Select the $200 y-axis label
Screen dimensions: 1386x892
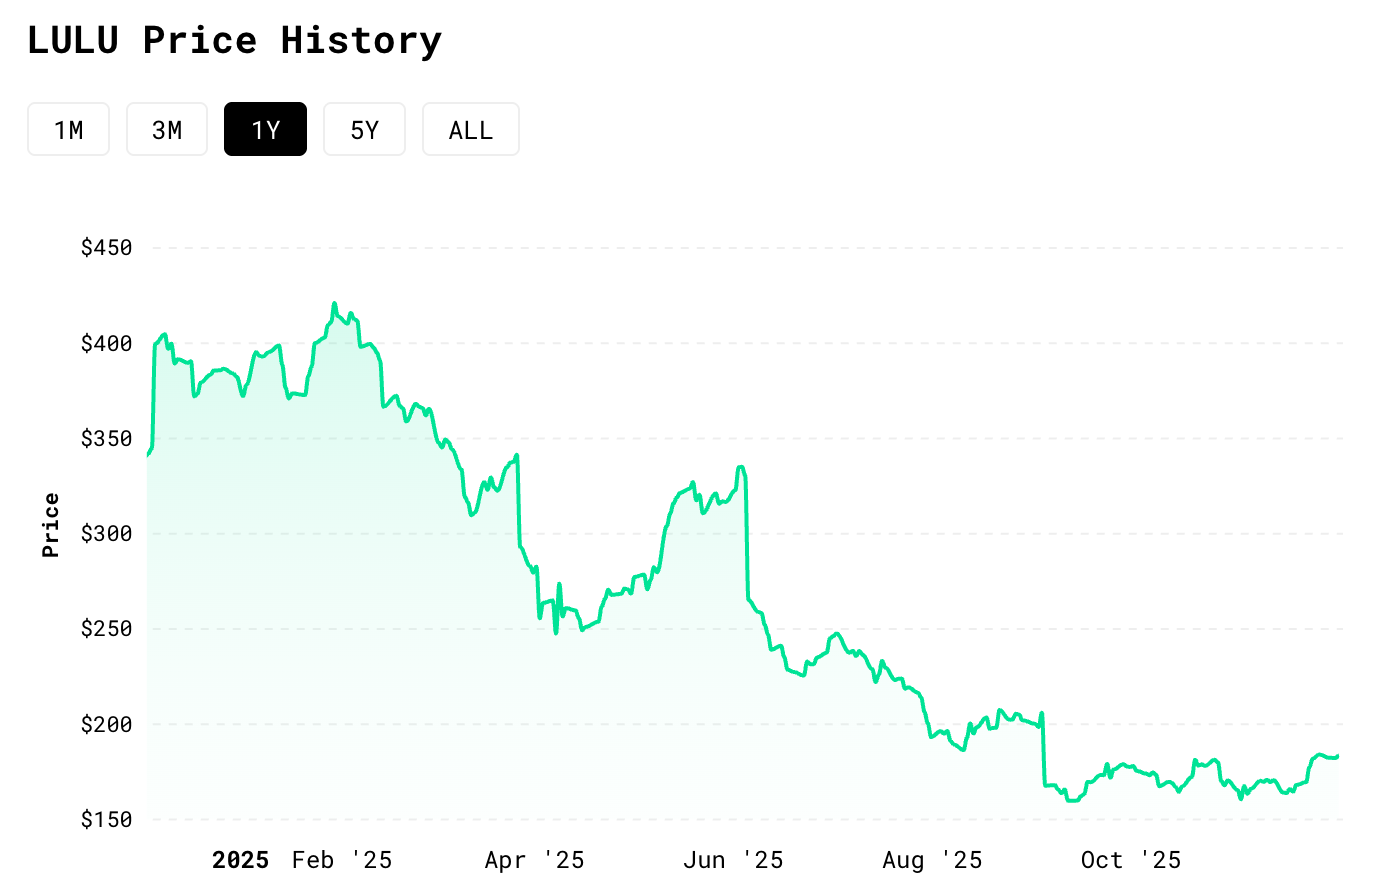click(x=106, y=725)
